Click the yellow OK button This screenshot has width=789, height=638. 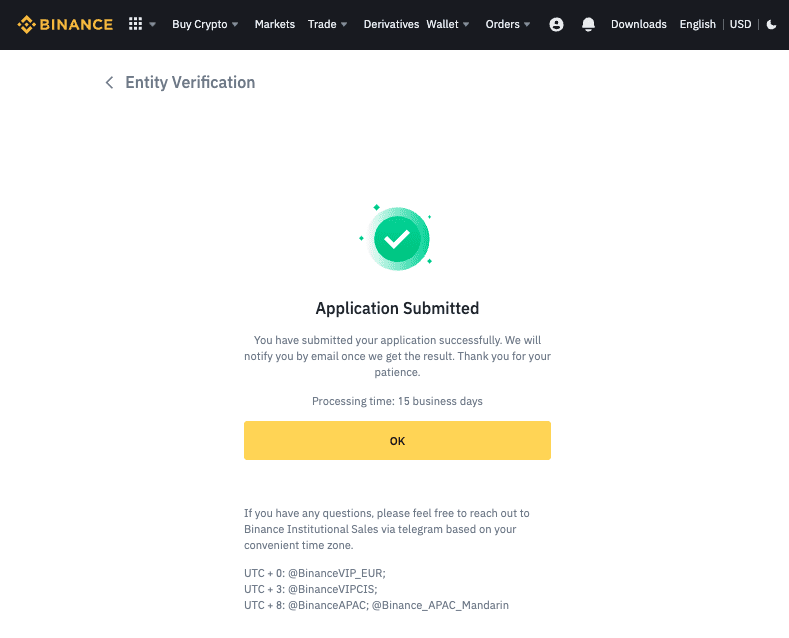[x=398, y=441]
